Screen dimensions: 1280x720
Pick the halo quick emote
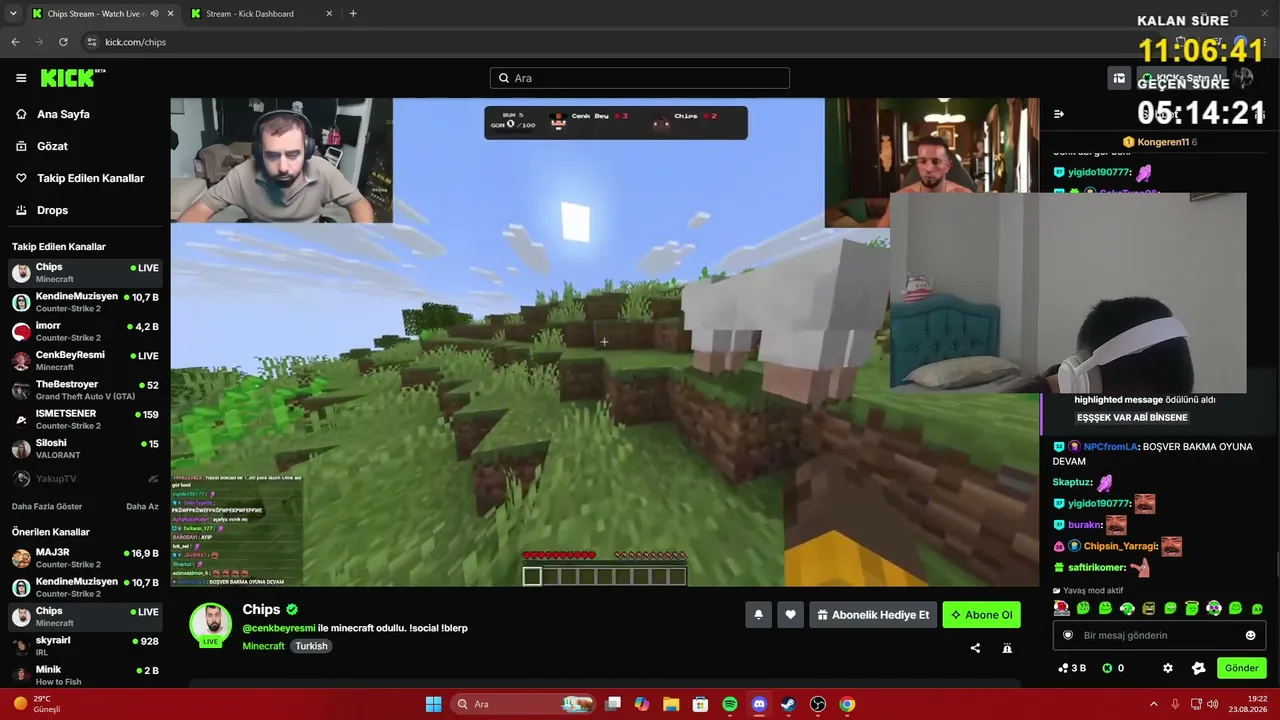pos(1192,608)
